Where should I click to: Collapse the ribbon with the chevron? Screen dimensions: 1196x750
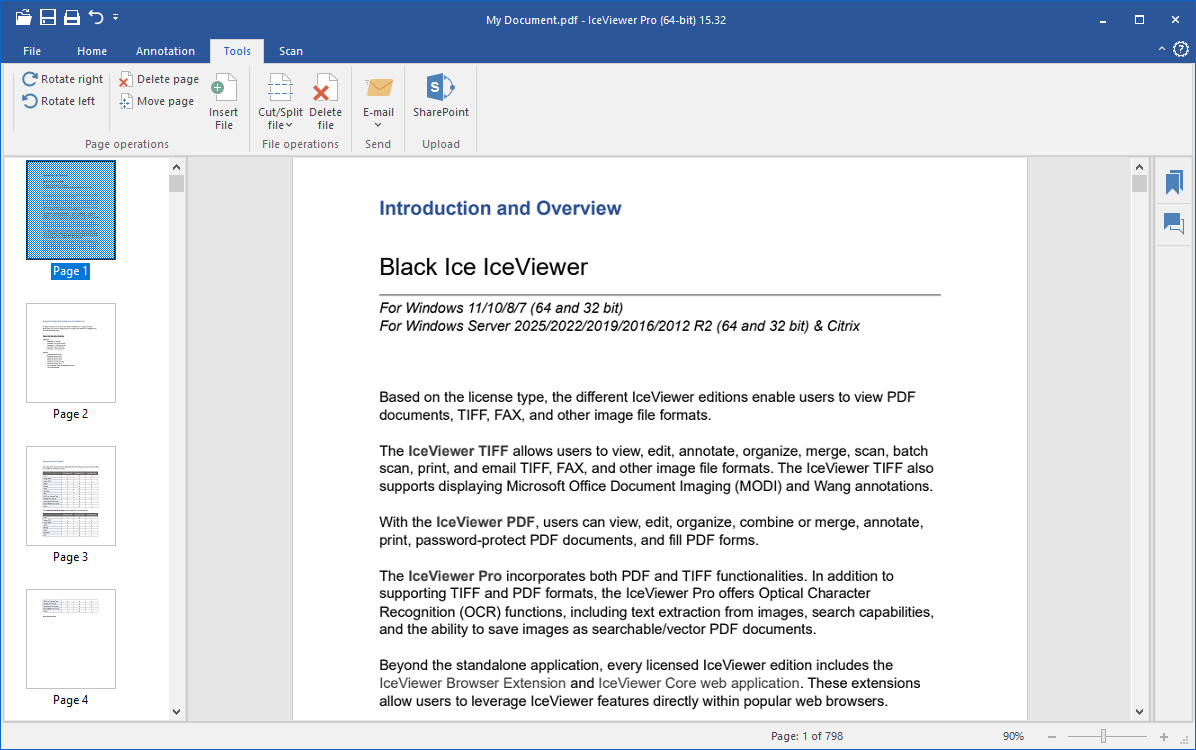point(1162,49)
